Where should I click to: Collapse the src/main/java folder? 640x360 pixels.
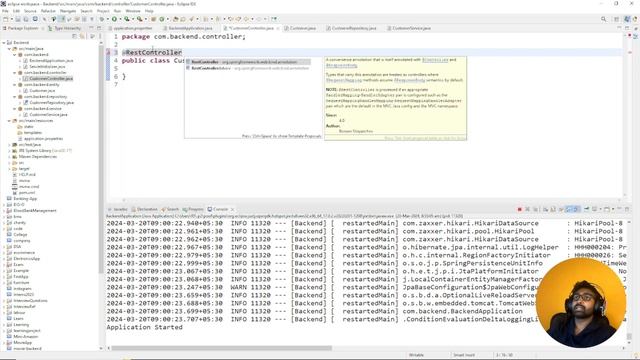tap(9, 49)
